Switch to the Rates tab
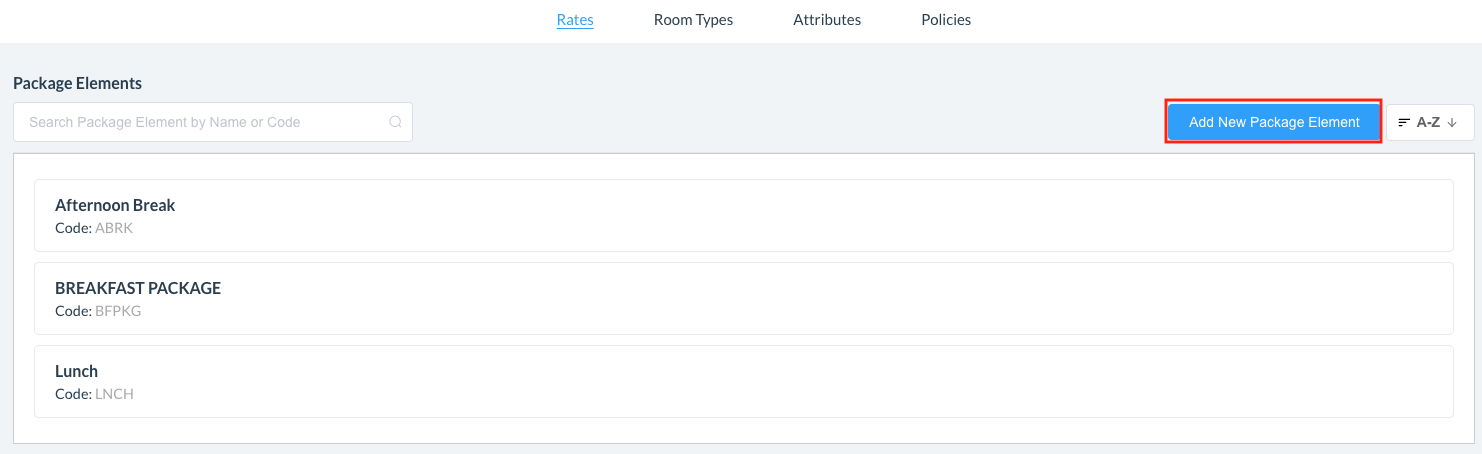Viewport: 1482px width, 454px height. pyautogui.click(x=575, y=20)
